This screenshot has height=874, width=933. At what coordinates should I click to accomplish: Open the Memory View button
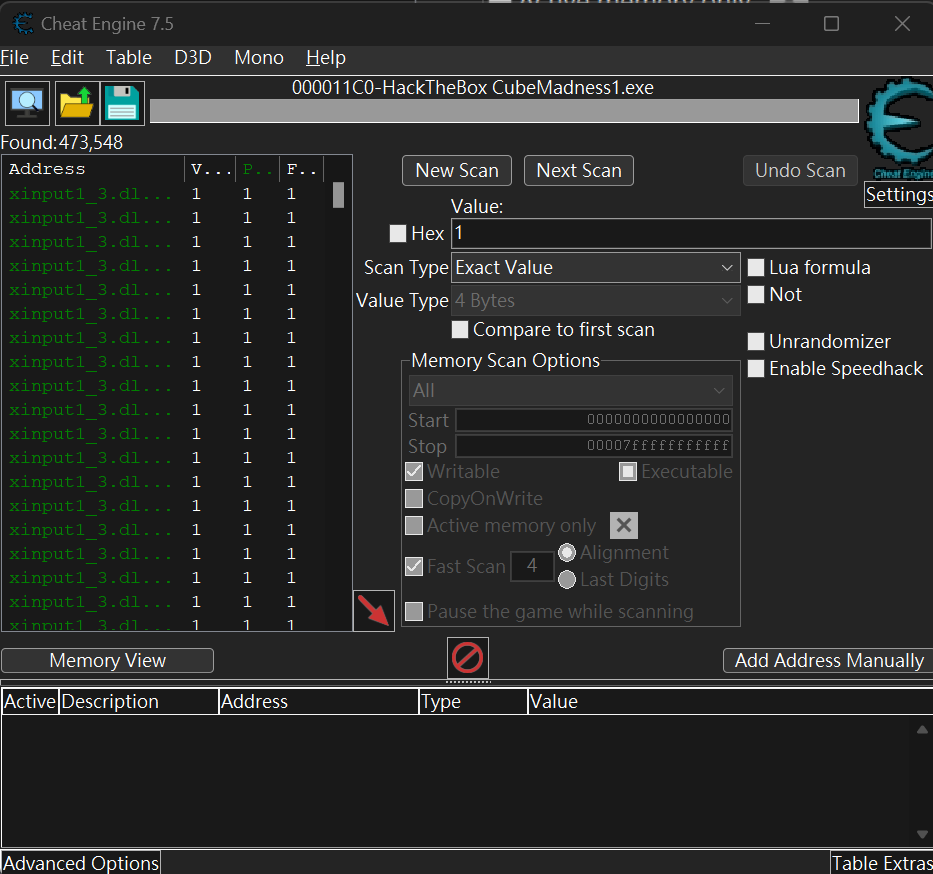[x=108, y=660]
